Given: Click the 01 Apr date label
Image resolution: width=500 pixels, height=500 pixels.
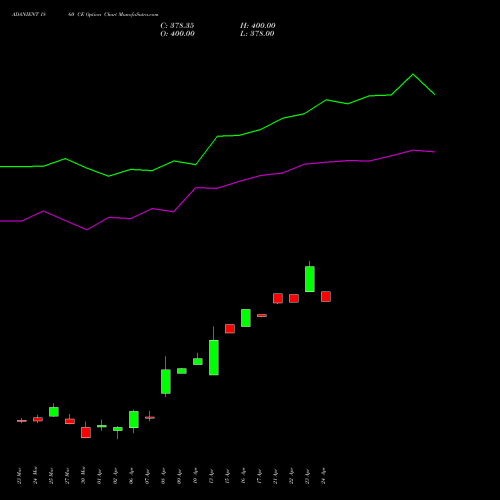Looking at the screenshot, I should click(x=99, y=476).
